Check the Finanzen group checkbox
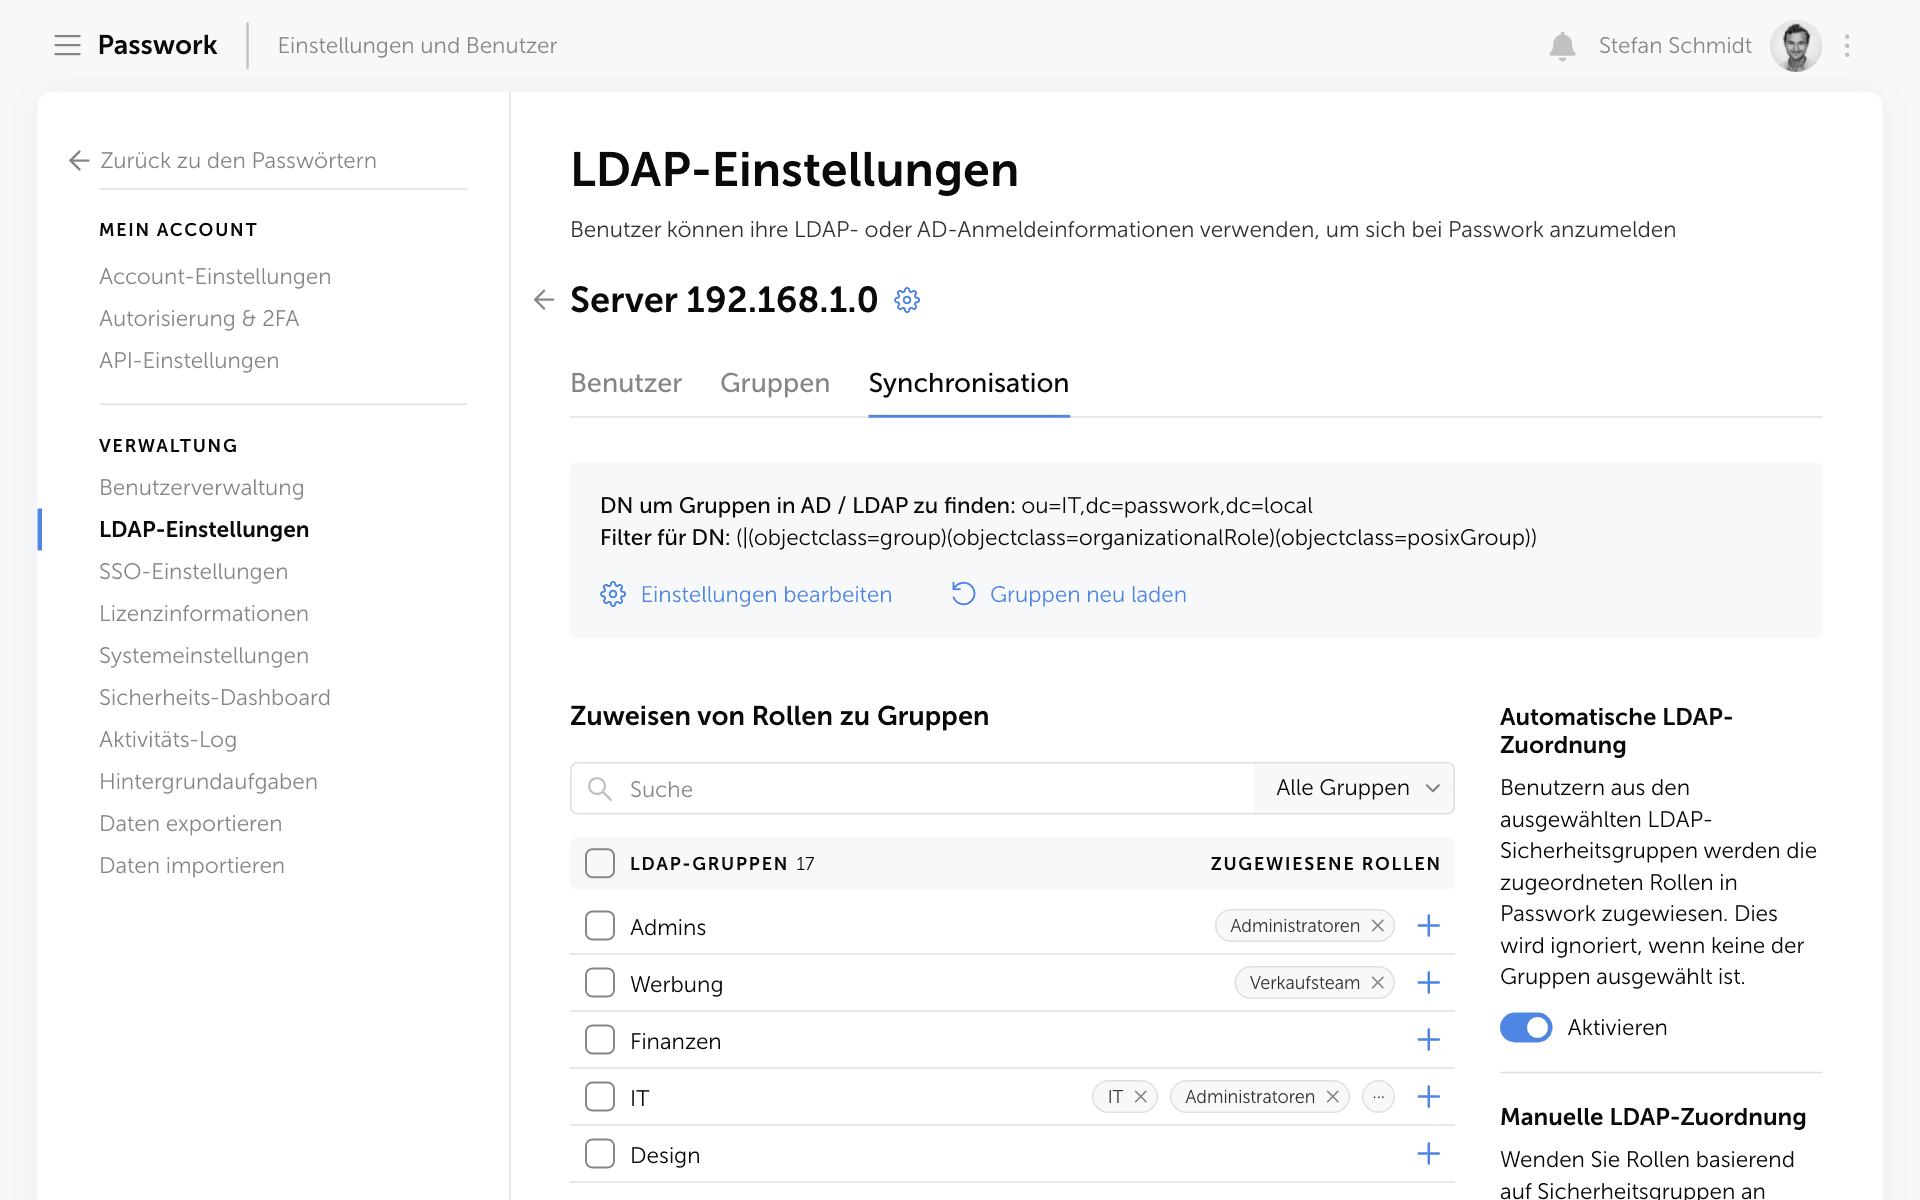 click(600, 1040)
